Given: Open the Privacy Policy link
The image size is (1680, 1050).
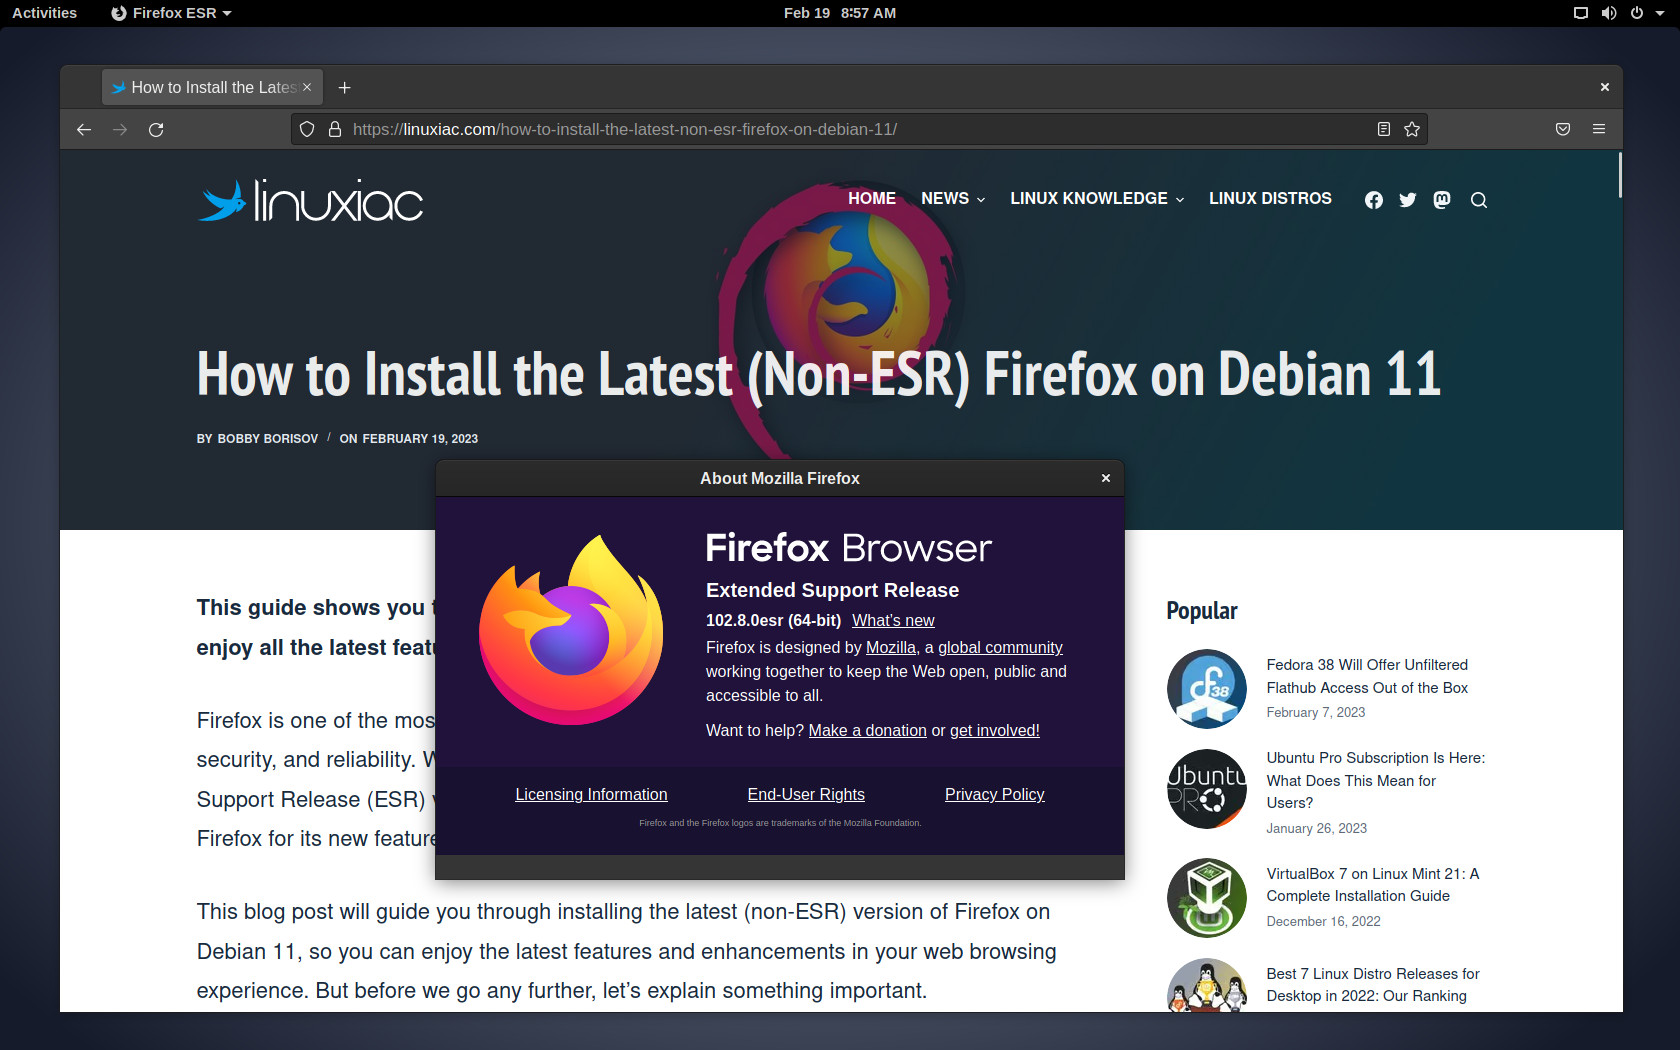Looking at the screenshot, I should [995, 794].
